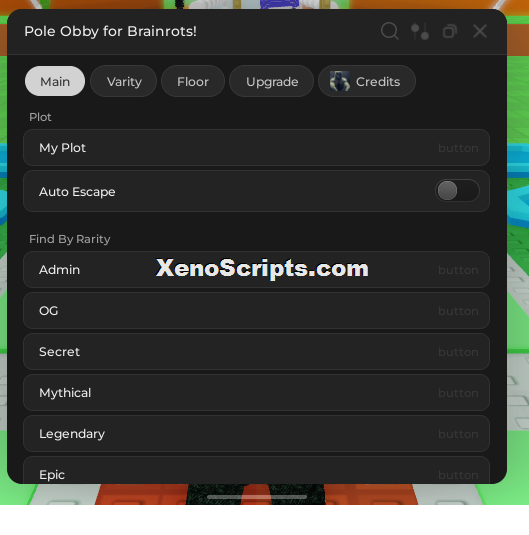Click the Legendary rarity button

click(257, 433)
